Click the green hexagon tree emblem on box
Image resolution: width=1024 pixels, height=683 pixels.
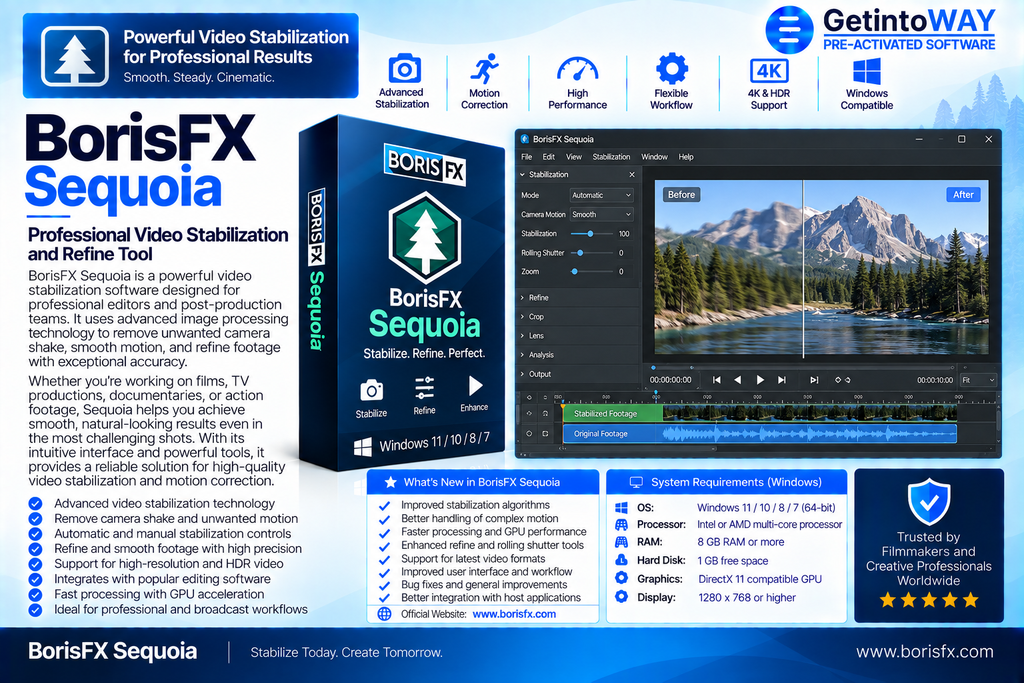point(425,237)
